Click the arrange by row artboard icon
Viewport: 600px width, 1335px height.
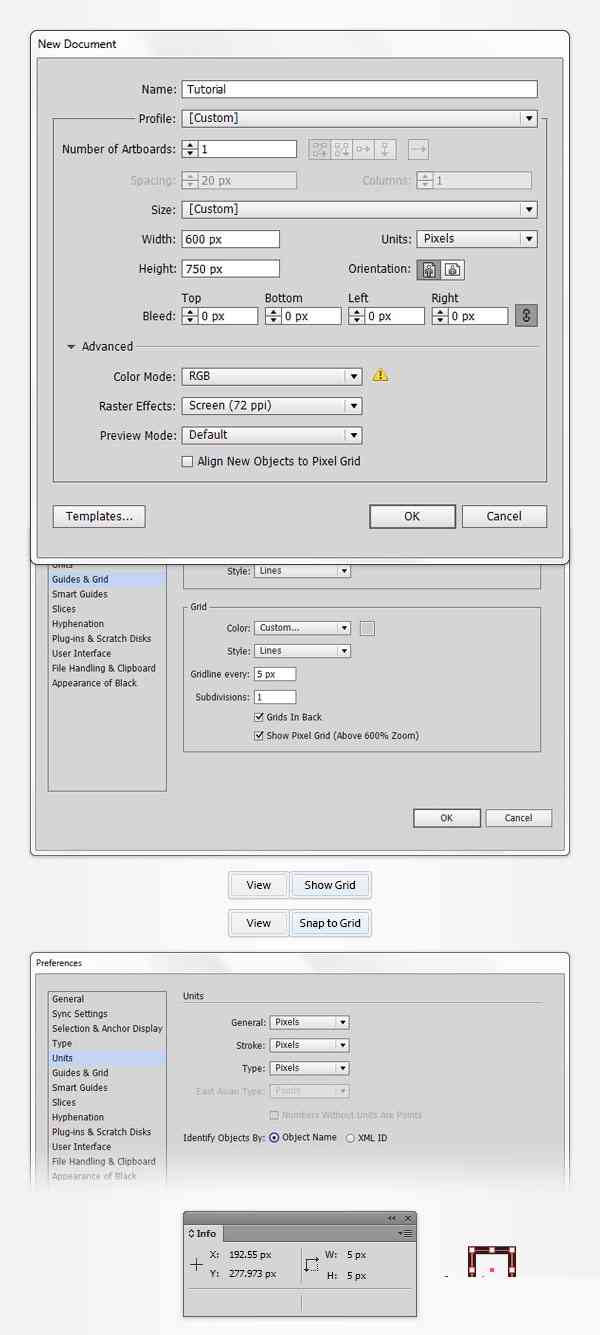coord(364,149)
